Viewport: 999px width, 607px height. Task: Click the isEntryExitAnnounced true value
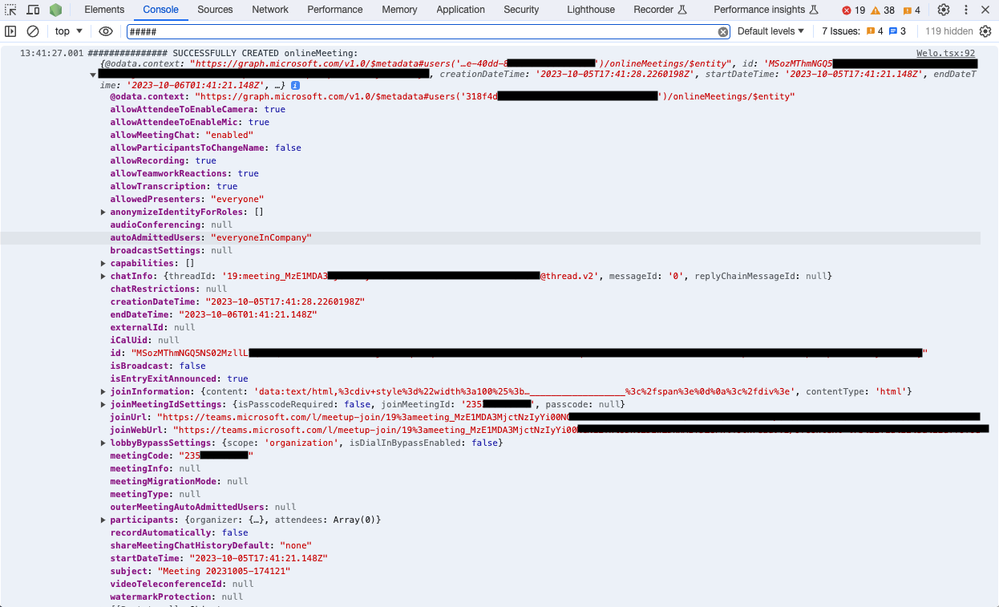(x=238, y=379)
